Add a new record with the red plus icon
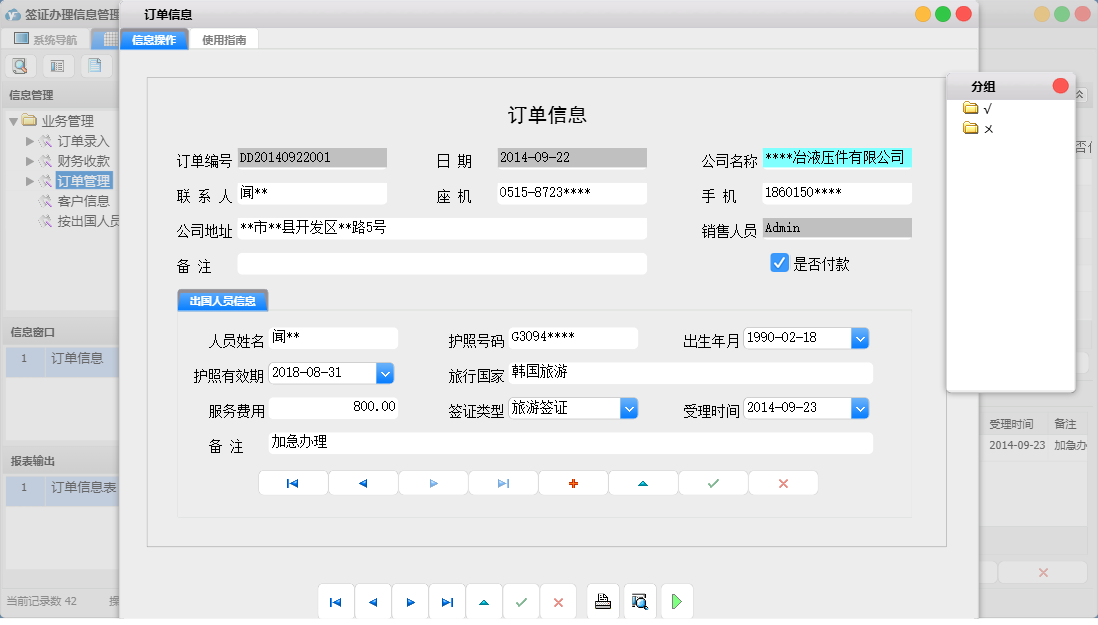 click(x=573, y=482)
